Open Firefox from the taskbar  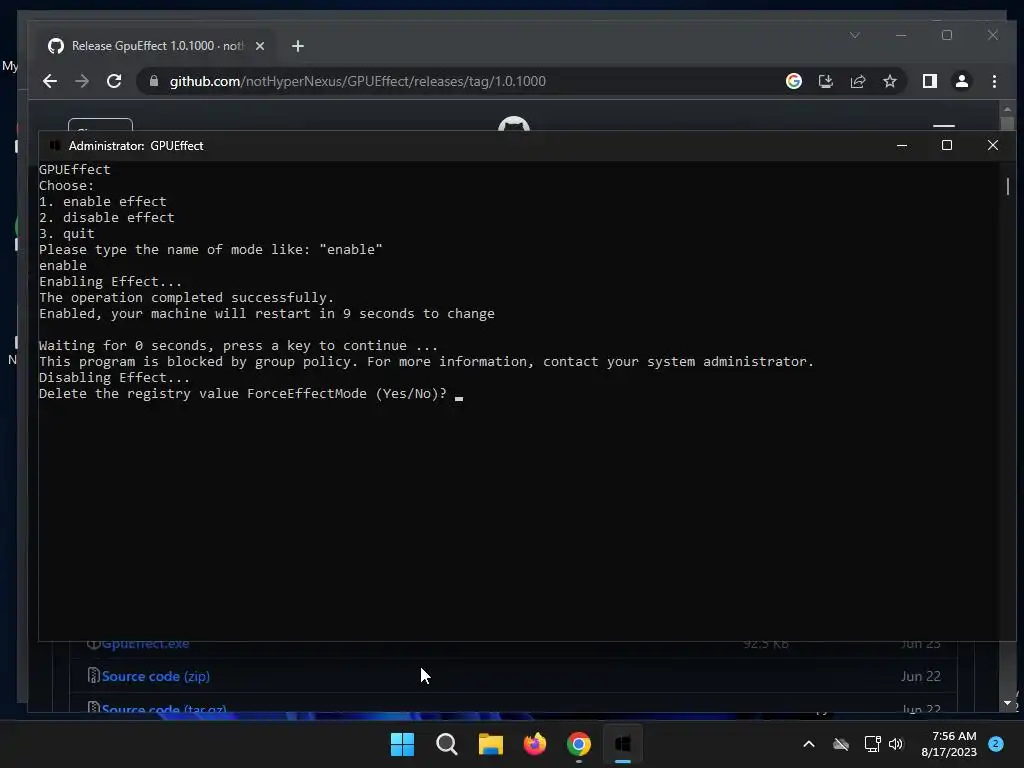(x=535, y=744)
